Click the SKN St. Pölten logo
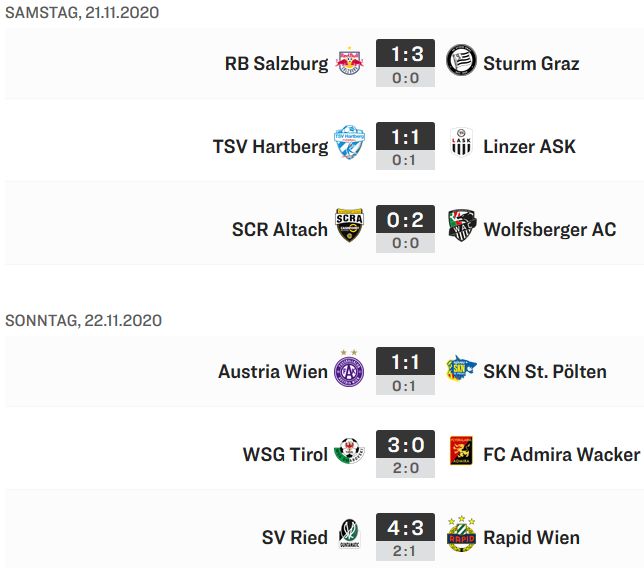This screenshot has width=644, height=568. click(x=461, y=370)
